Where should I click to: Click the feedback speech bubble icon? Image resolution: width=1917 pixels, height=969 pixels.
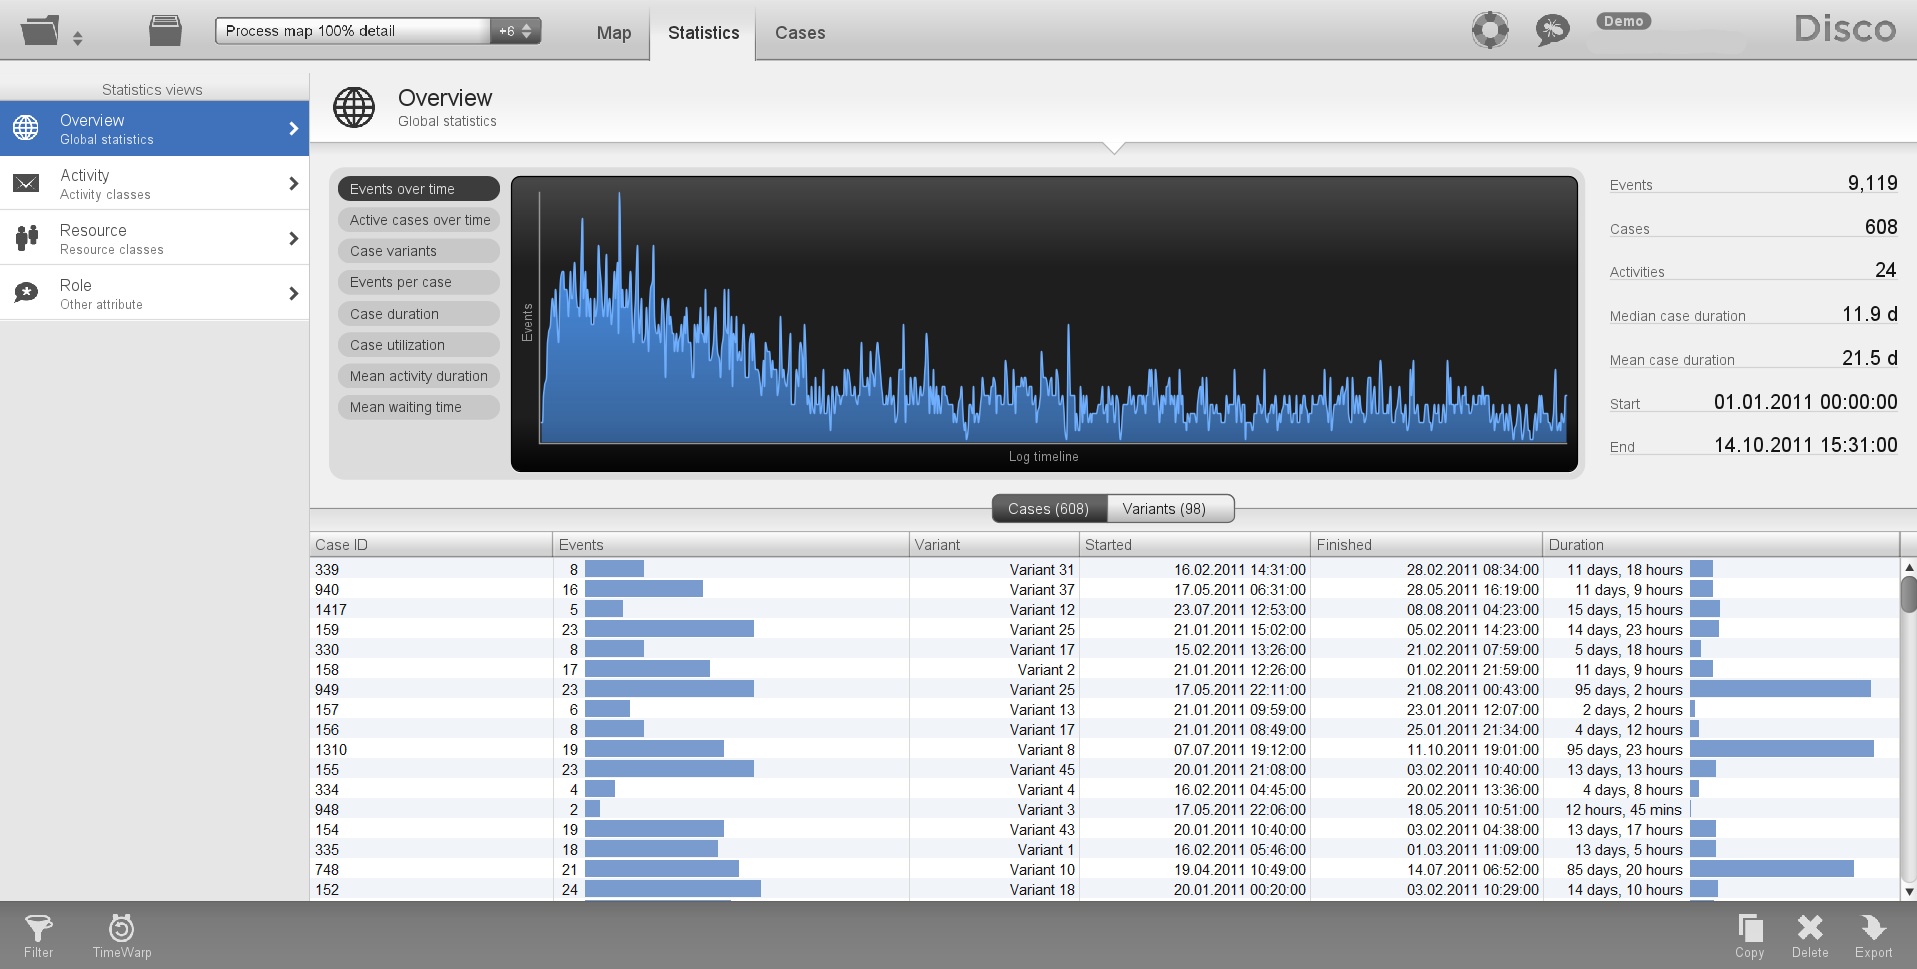[1551, 30]
